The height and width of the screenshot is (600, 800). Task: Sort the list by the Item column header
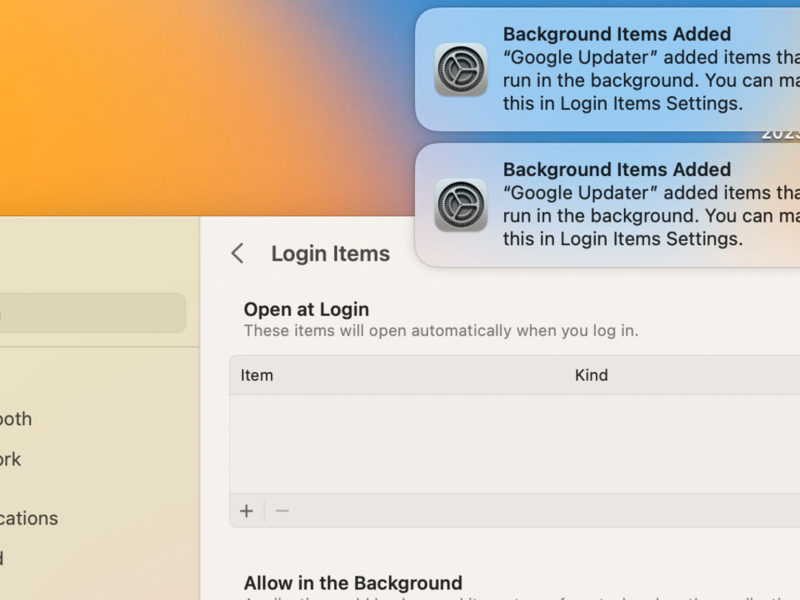(x=257, y=376)
